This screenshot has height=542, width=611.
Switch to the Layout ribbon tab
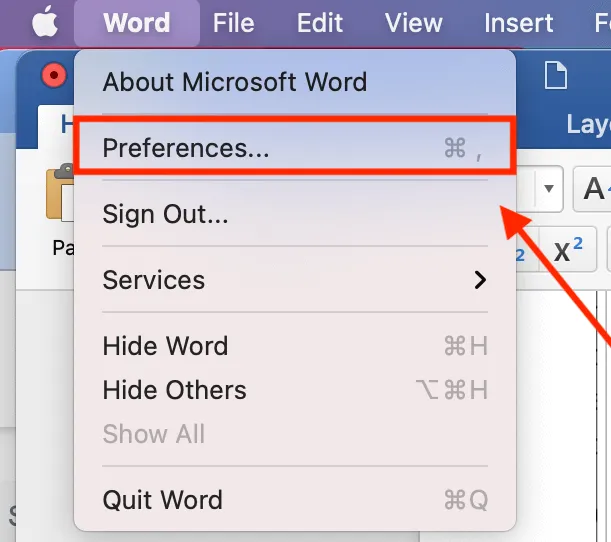(588, 125)
